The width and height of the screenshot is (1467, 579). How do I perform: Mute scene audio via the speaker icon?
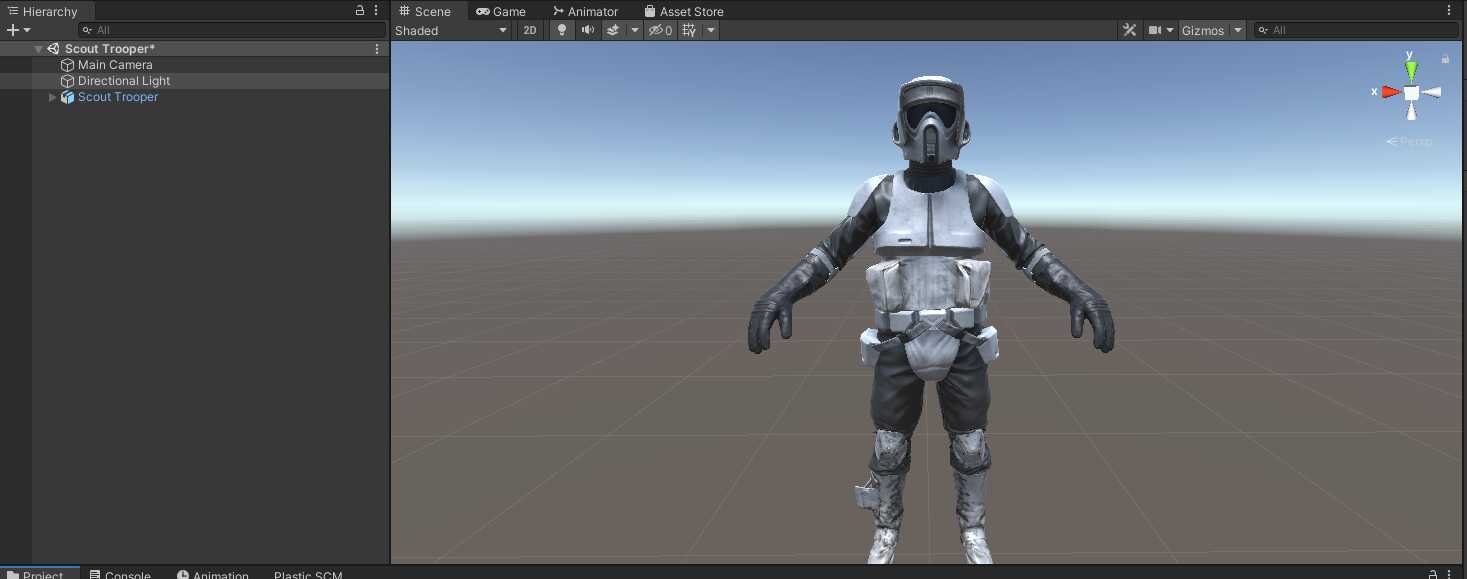[x=587, y=30]
